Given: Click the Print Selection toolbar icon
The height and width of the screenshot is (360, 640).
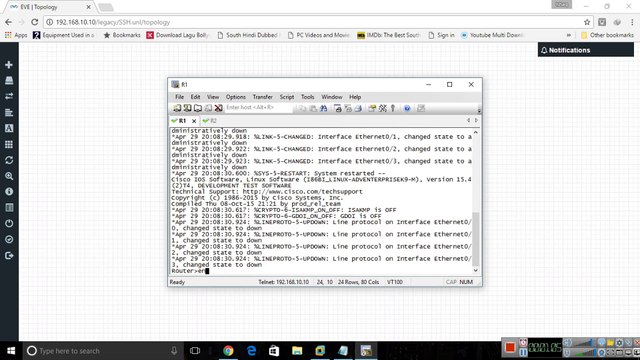Looking at the screenshot, I should [348, 108].
